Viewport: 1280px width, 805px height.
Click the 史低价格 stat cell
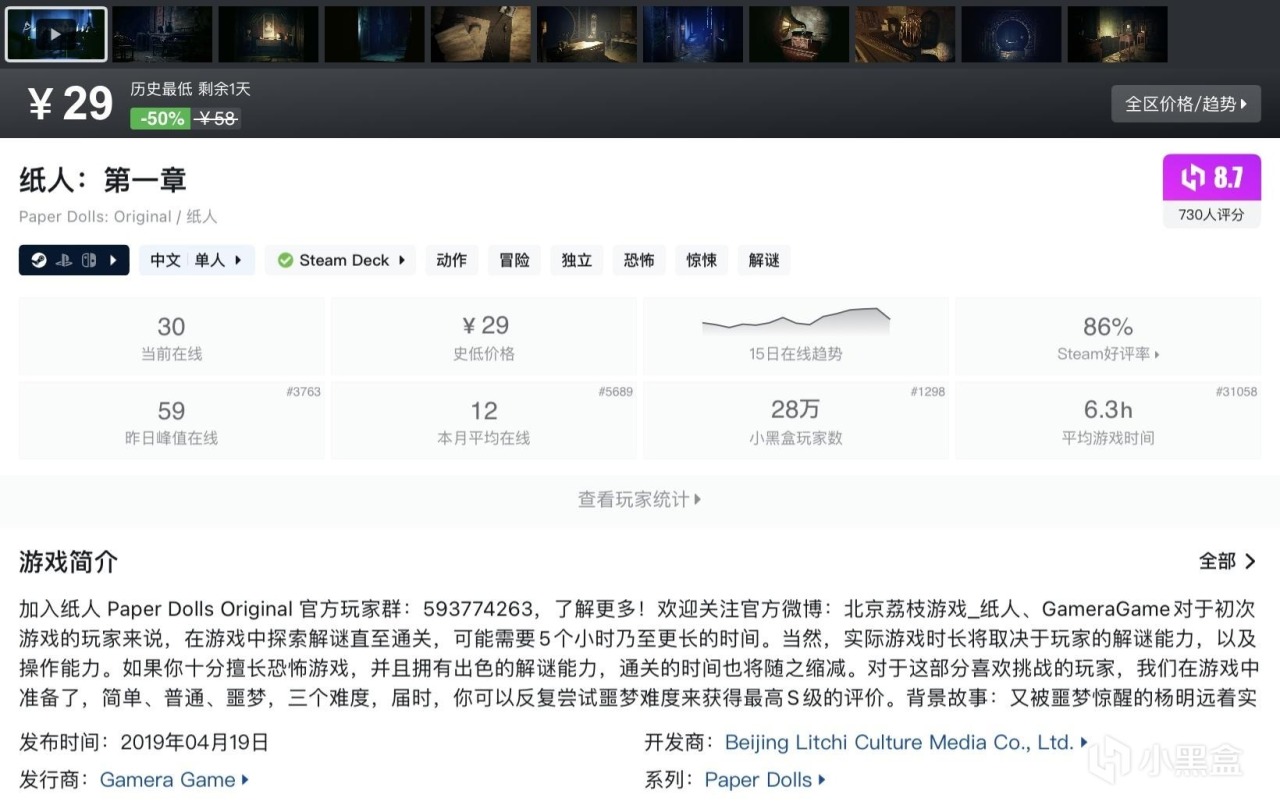coord(484,337)
